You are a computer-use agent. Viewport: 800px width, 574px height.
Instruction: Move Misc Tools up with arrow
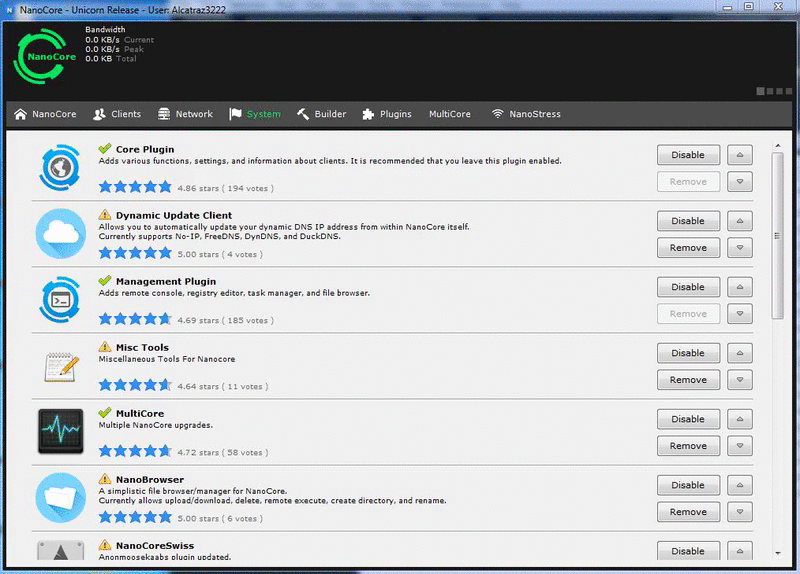pos(740,353)
